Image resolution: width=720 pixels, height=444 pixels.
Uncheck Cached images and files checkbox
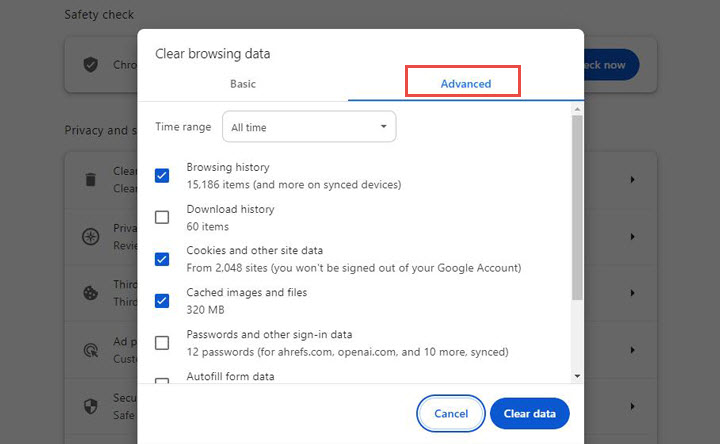click(162, 301)
